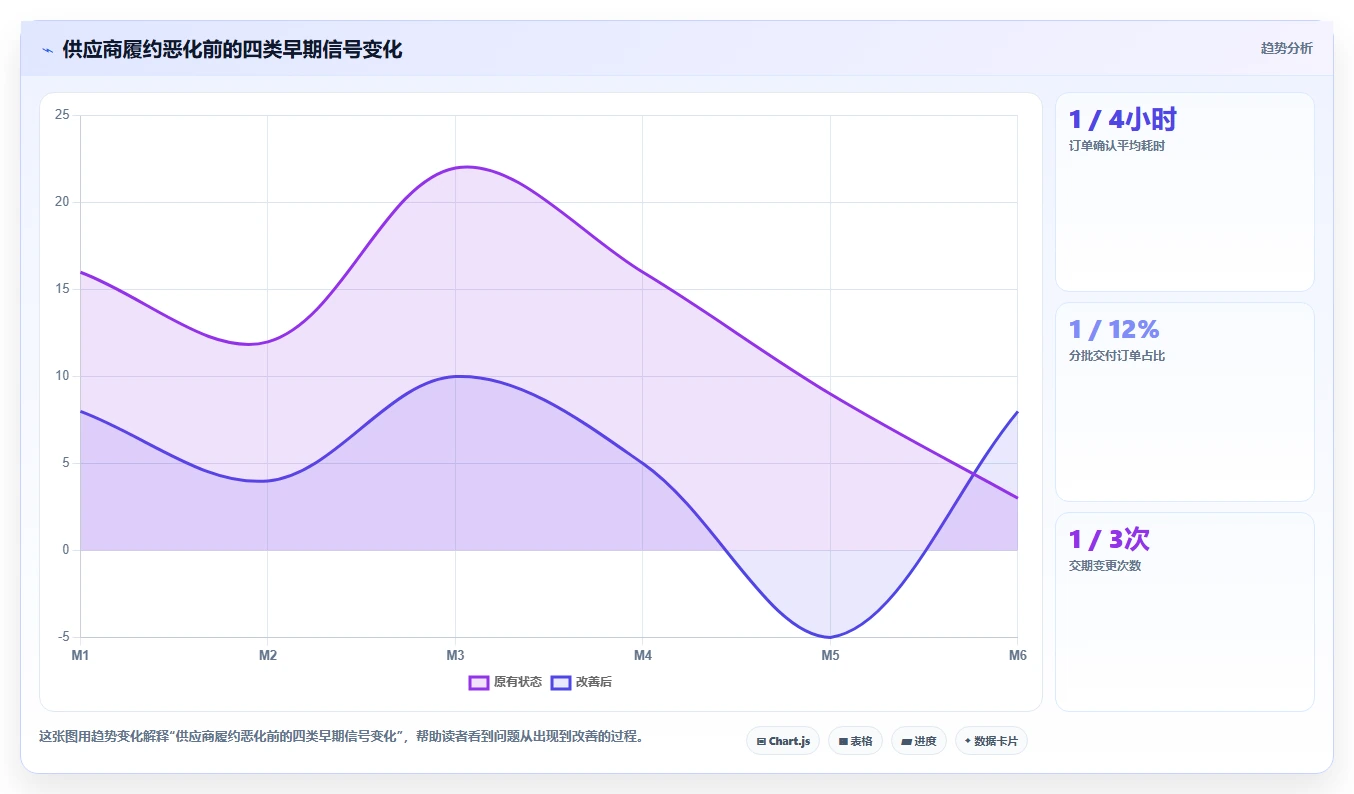
Task: Click the 进度 tag chip
Action: 918,741
